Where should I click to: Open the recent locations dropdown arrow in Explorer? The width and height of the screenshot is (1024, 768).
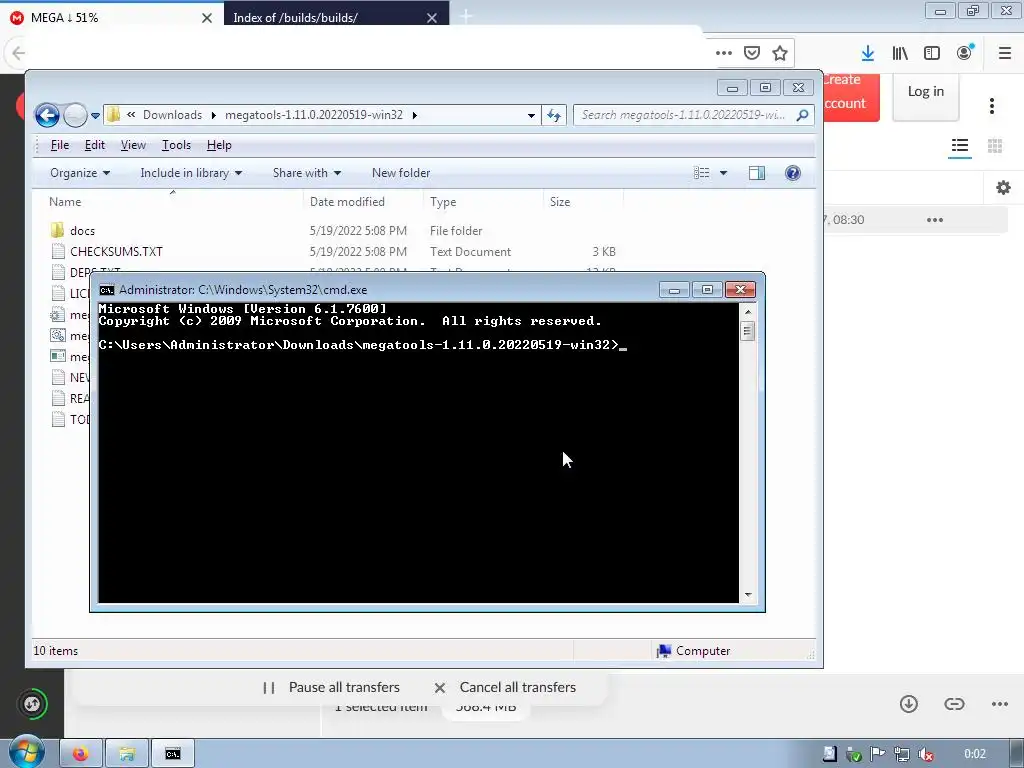point(95,116)
